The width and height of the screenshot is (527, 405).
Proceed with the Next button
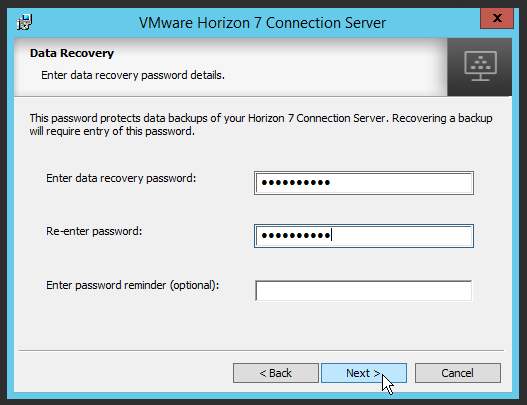click(364, 373)
